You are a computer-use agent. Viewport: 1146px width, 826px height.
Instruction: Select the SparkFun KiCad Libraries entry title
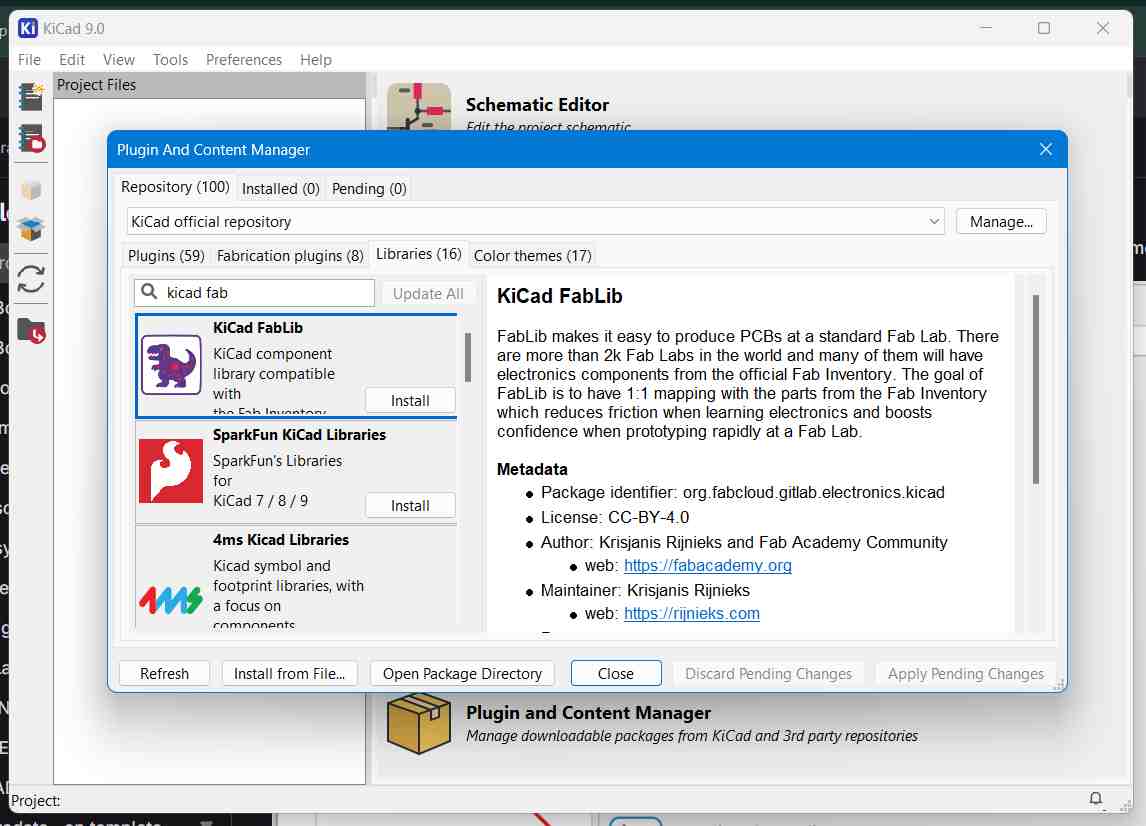300,434
